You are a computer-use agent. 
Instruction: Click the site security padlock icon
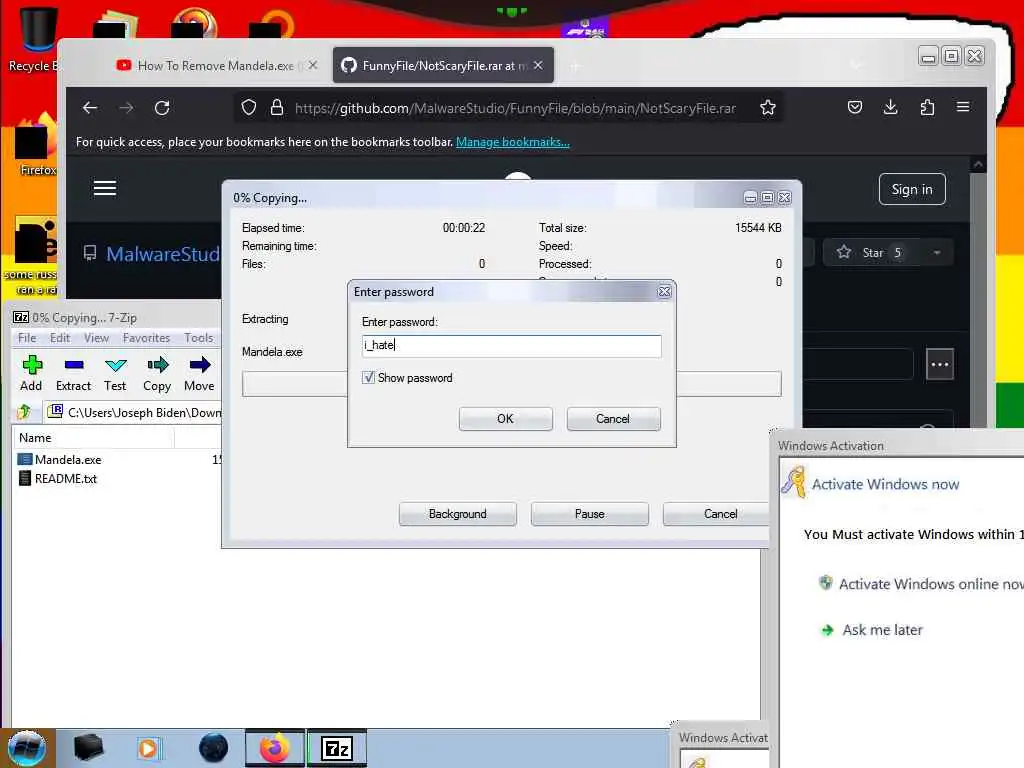pyautogui.click(x=277, y=108)
